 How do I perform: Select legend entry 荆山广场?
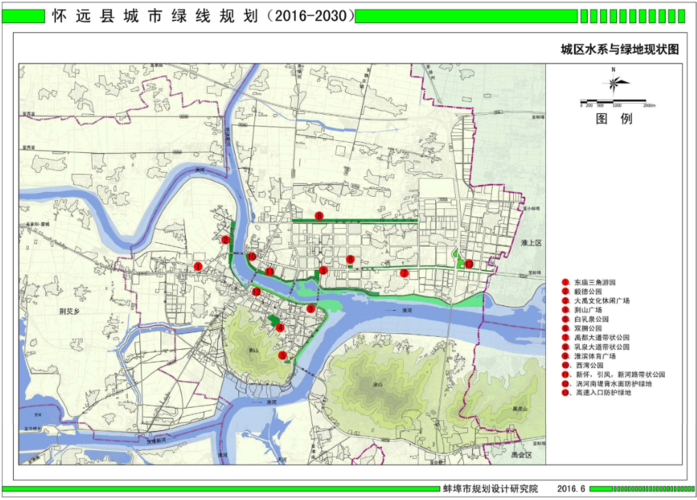tap(582, 310)
